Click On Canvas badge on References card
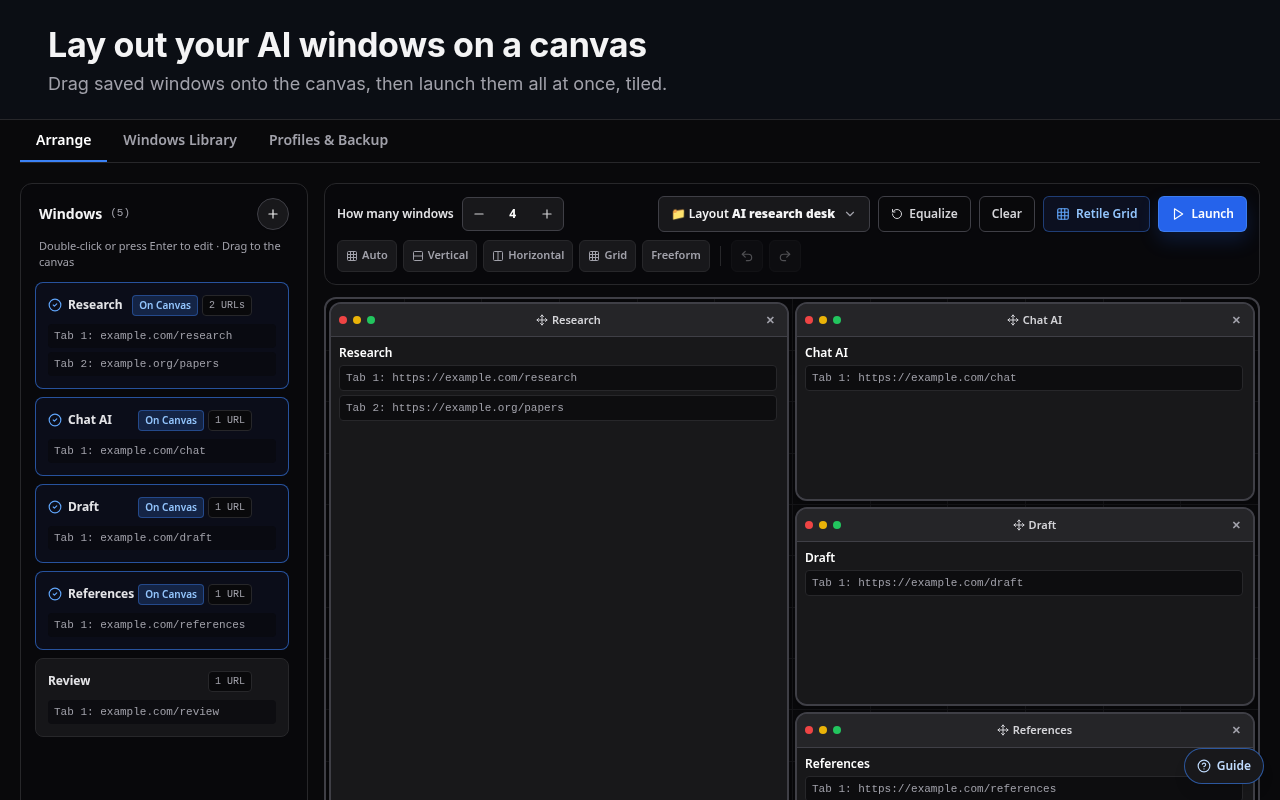The width and height of the screenshot is (1280, 800). point(171,594)
